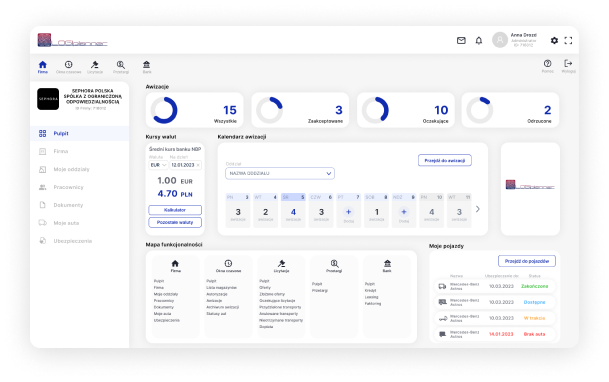Click Przejdź do awizacji button
The height and width of the screenshot is (382, 609).
445,160
